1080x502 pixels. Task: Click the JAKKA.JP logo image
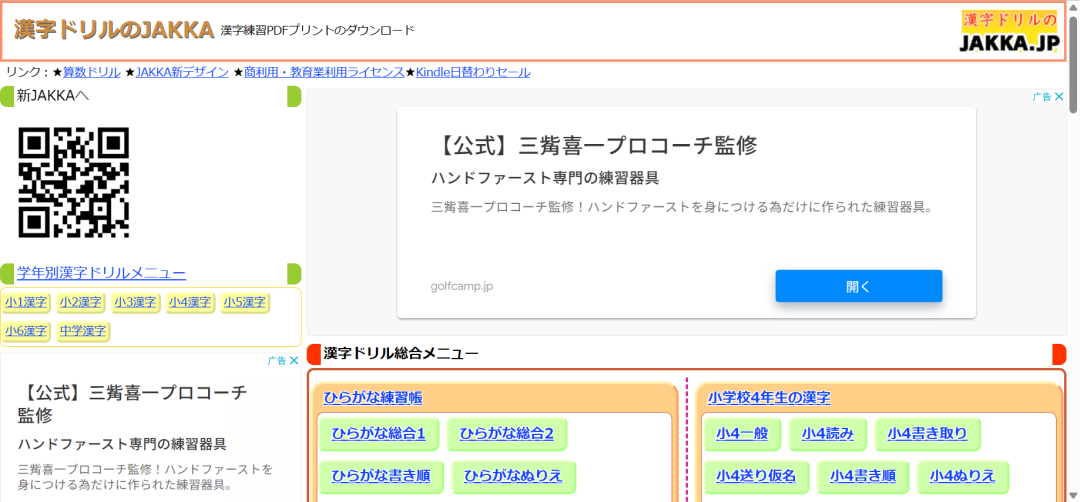click(x=1009, y=32)
